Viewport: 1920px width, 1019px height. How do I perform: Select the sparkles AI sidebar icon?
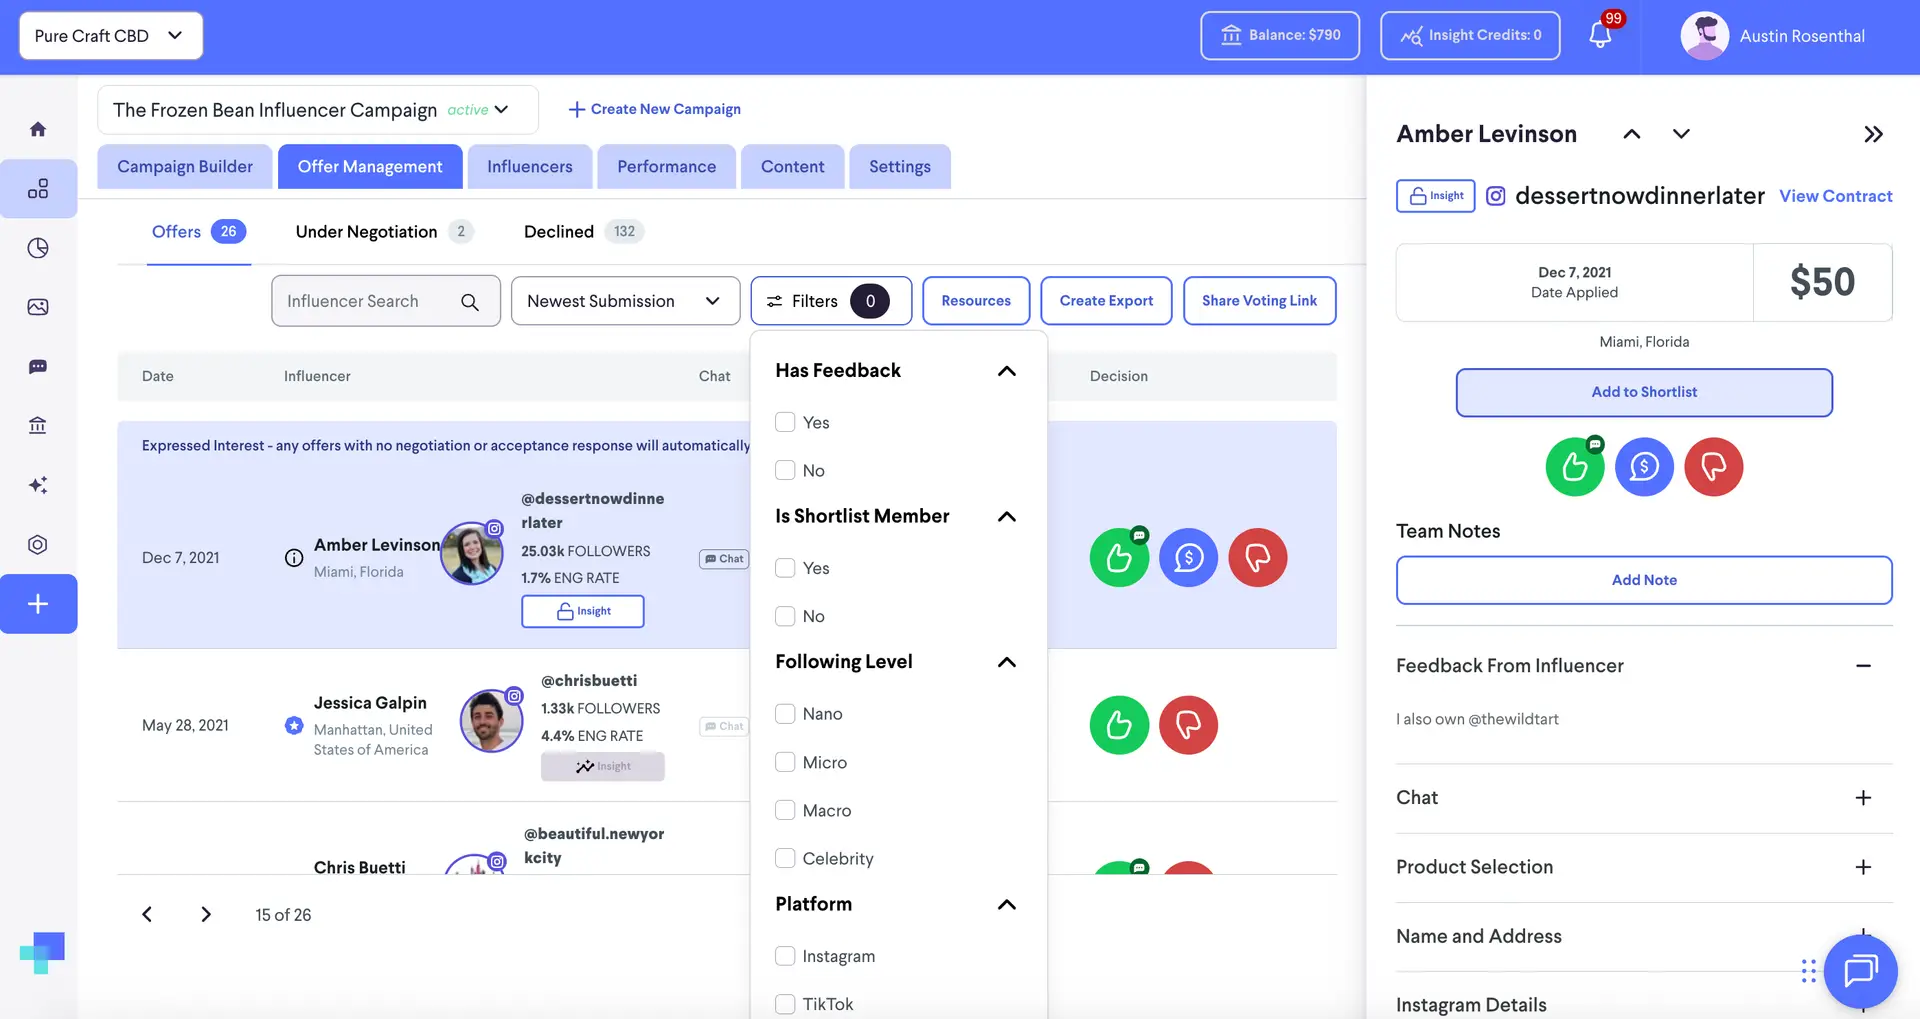38,485
